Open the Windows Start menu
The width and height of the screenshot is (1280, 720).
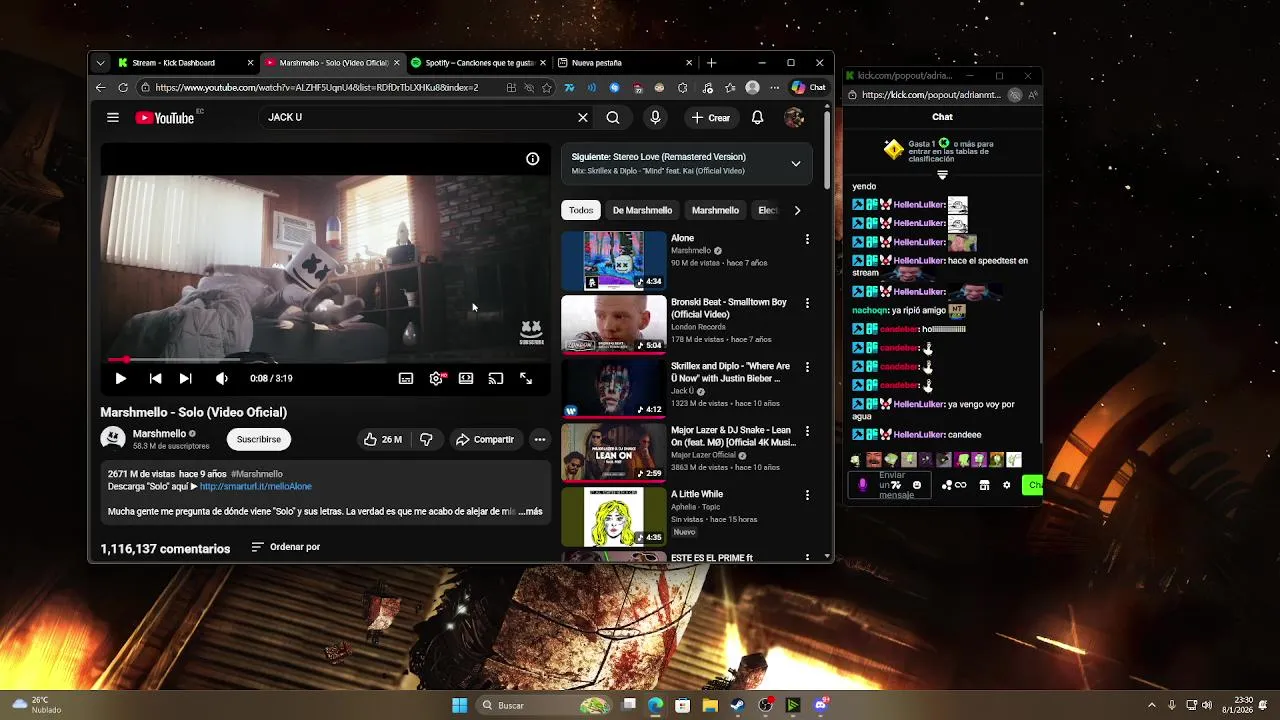click(x=459, y=705)
